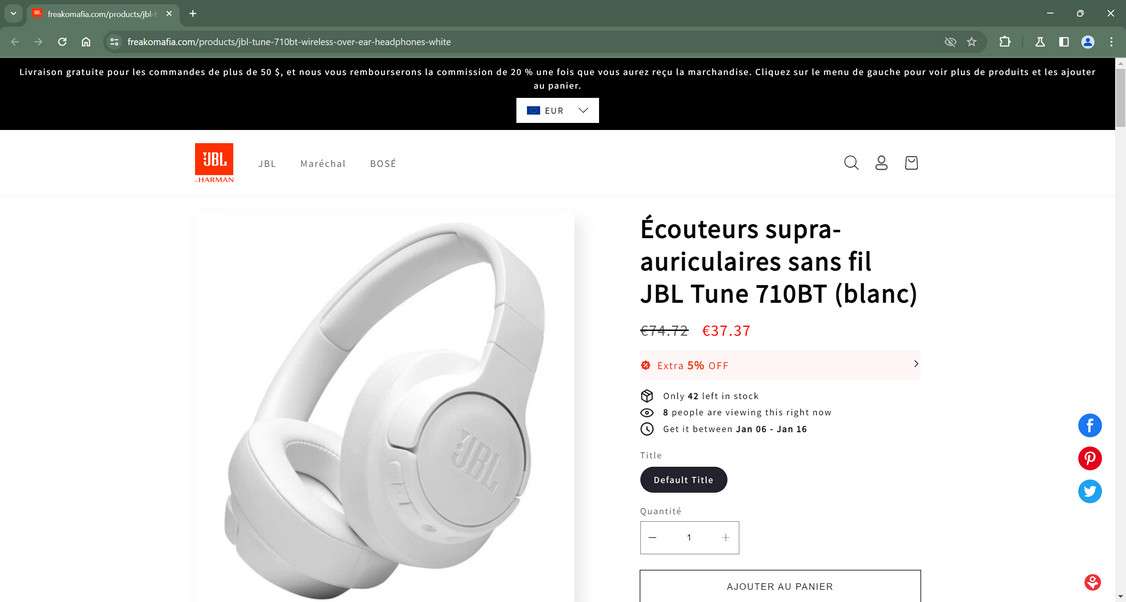Share on Facebook via blue icon
The image size is (1126, 602).
tap(1089, 425)
